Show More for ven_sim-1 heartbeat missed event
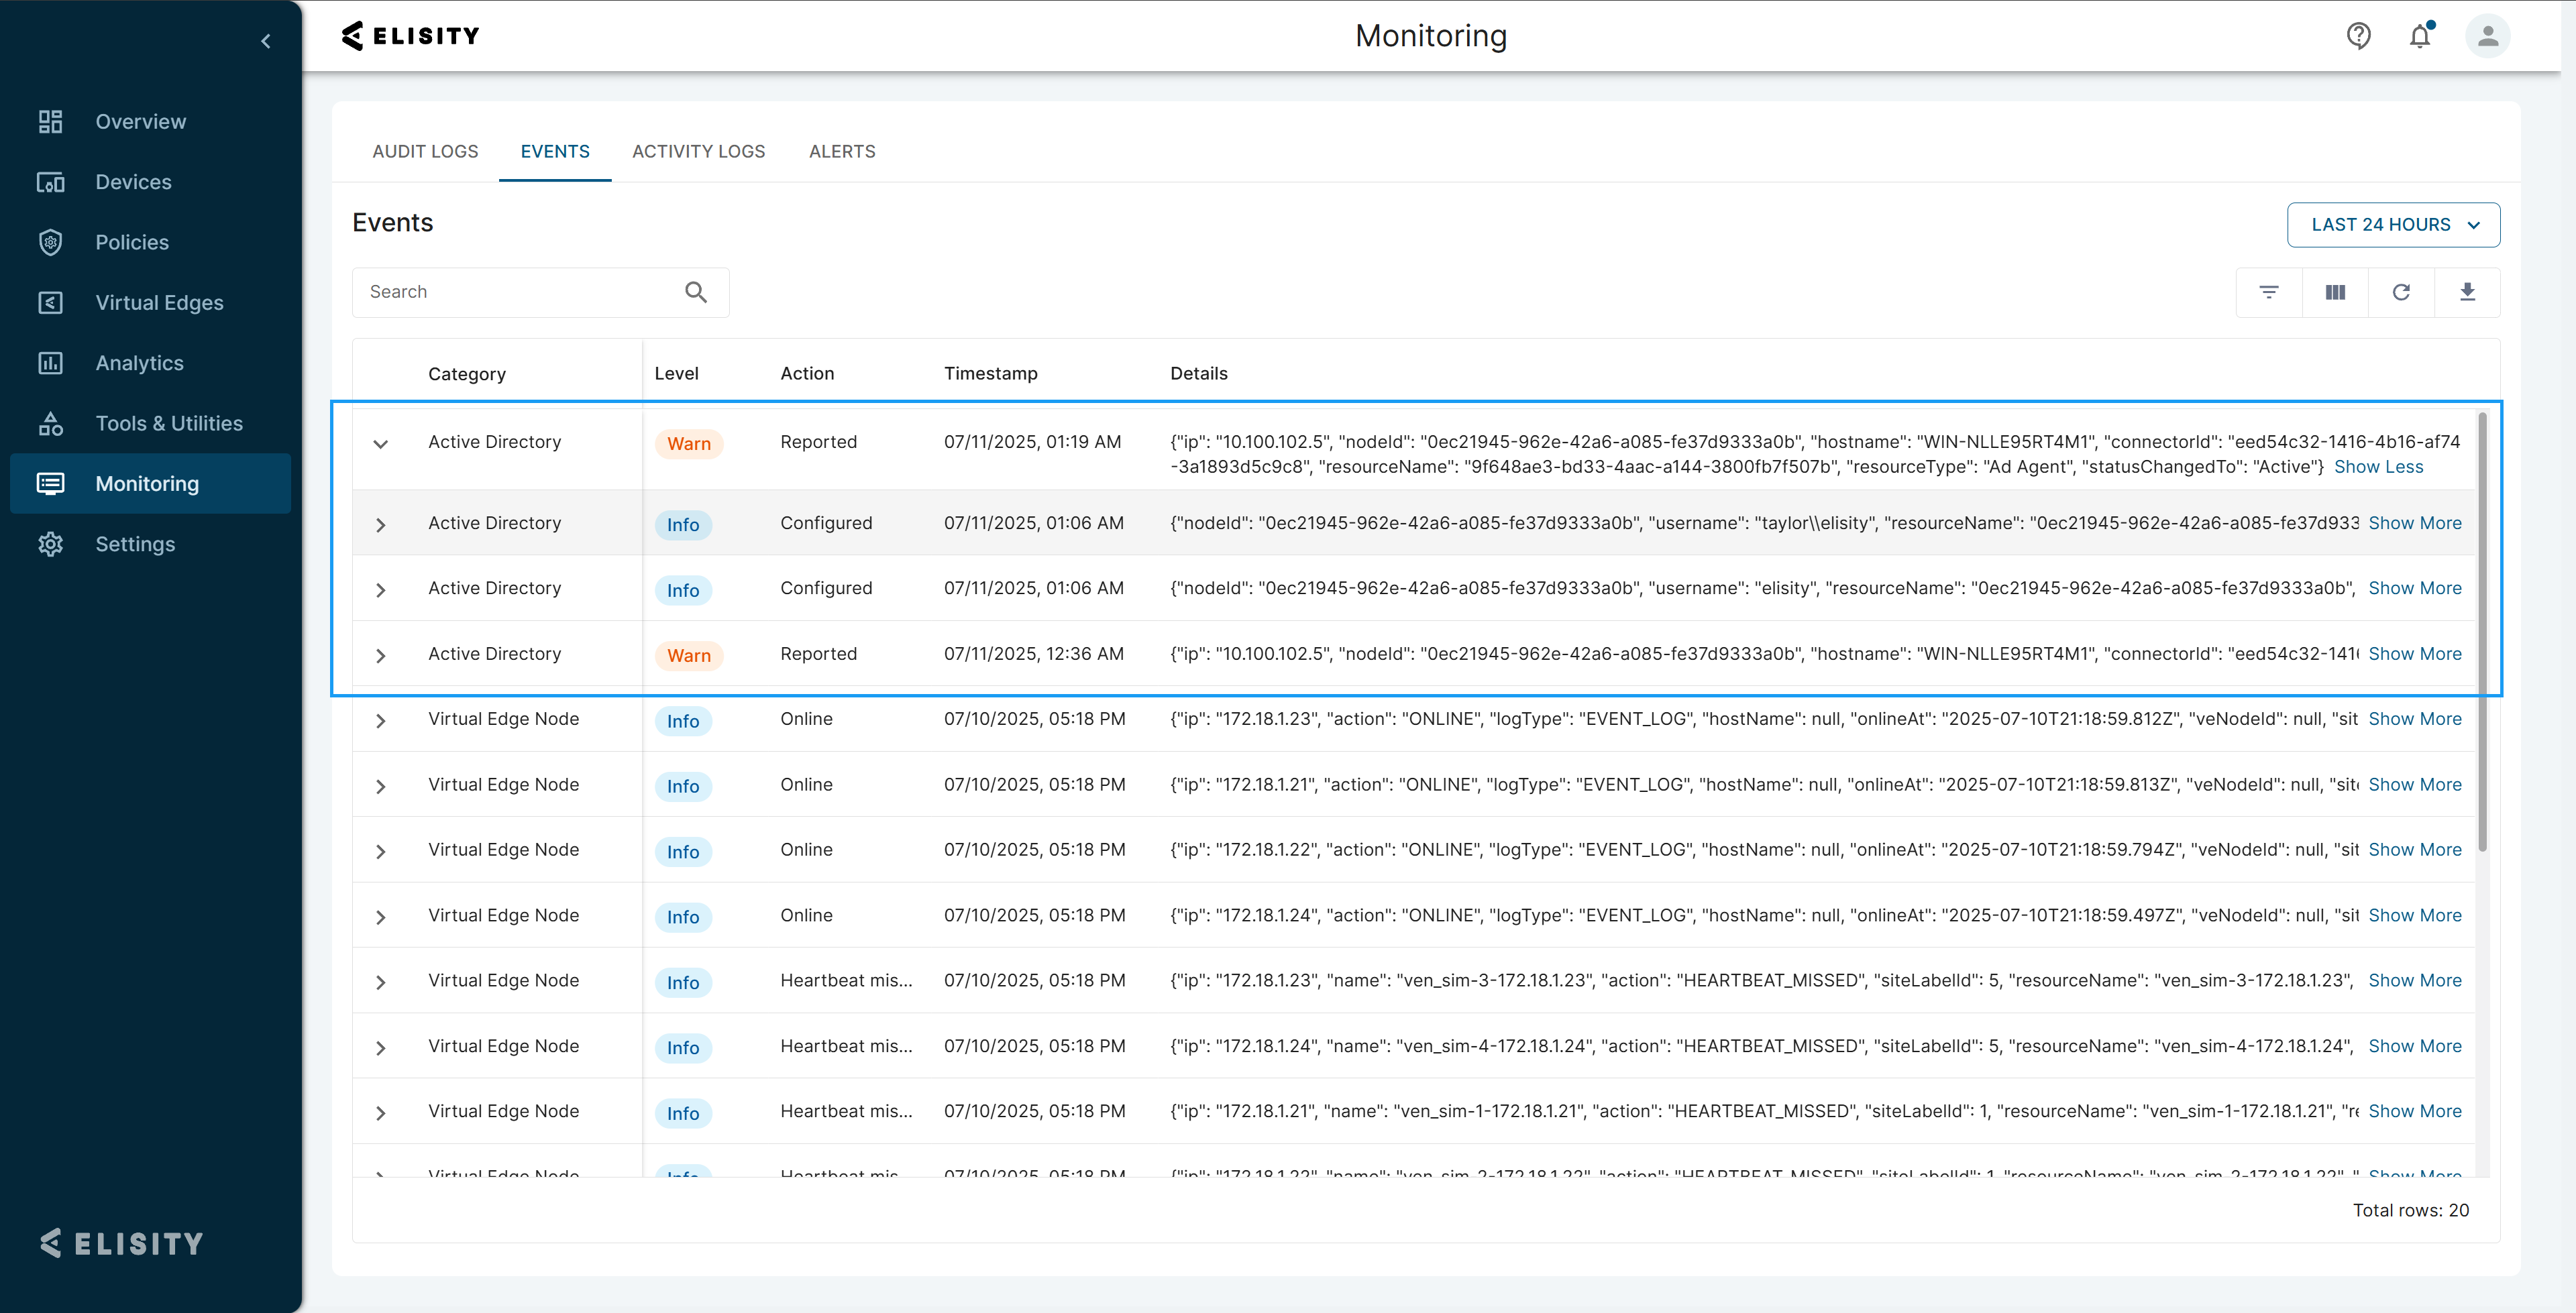2576x1313 pixels. (x=2415, y=1111)
